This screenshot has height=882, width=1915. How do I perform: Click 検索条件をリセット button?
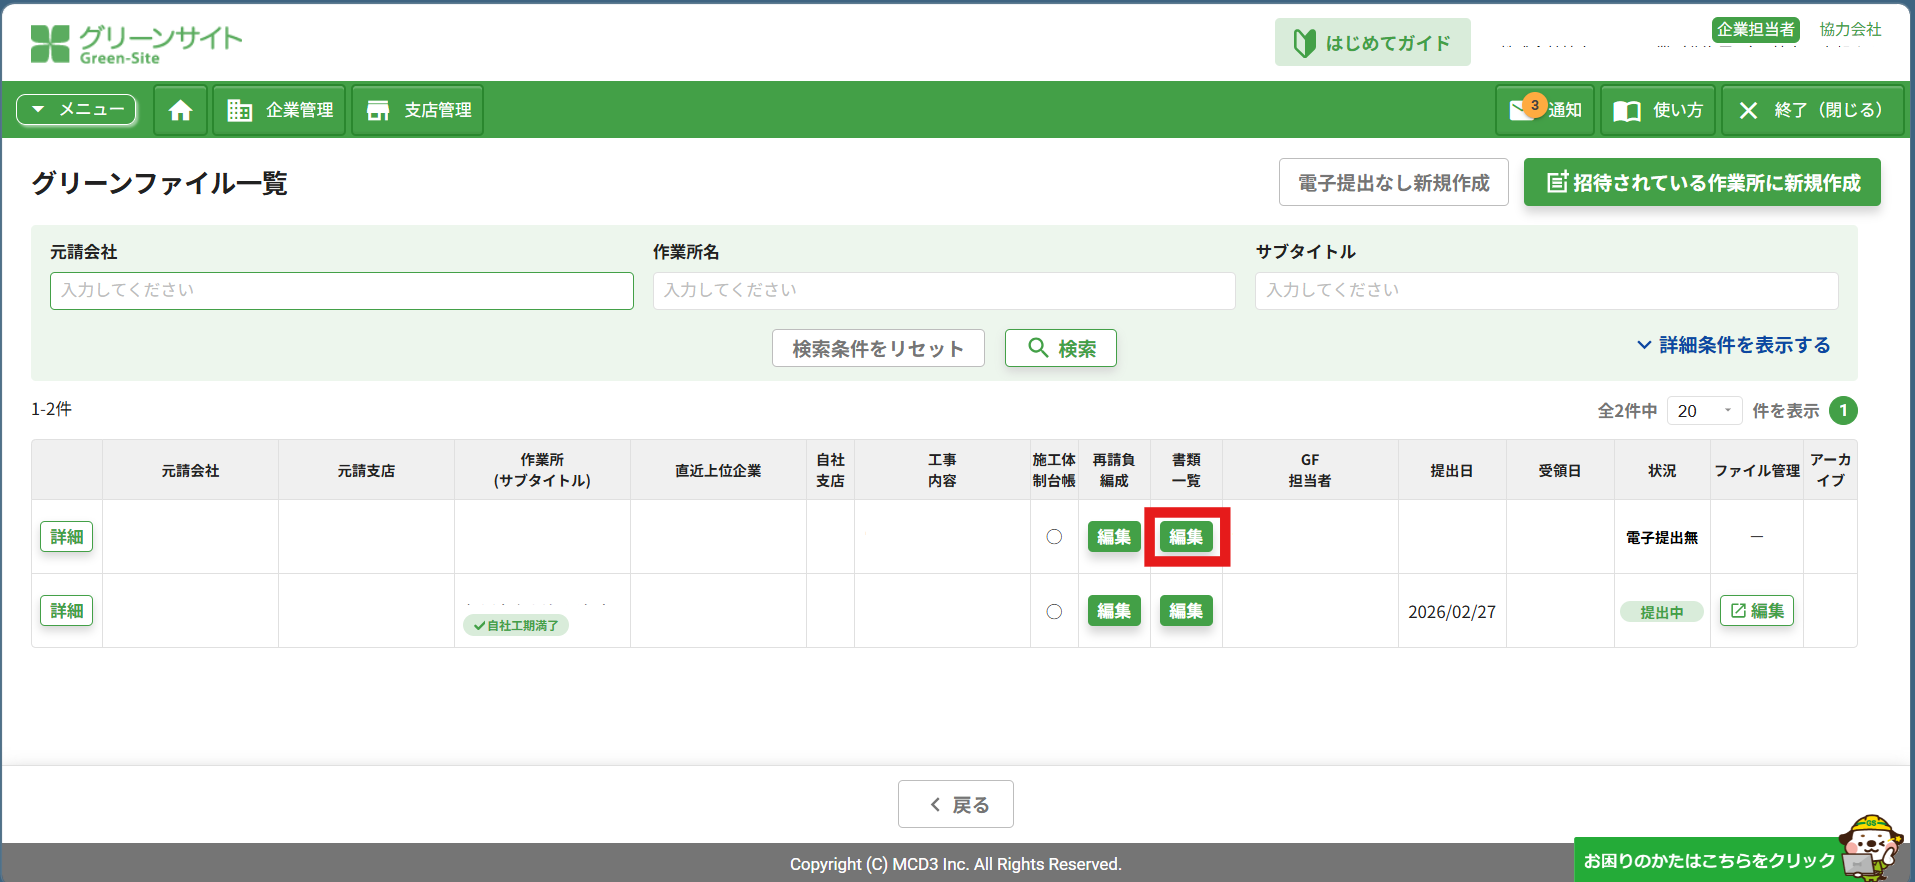coord(877,349)
